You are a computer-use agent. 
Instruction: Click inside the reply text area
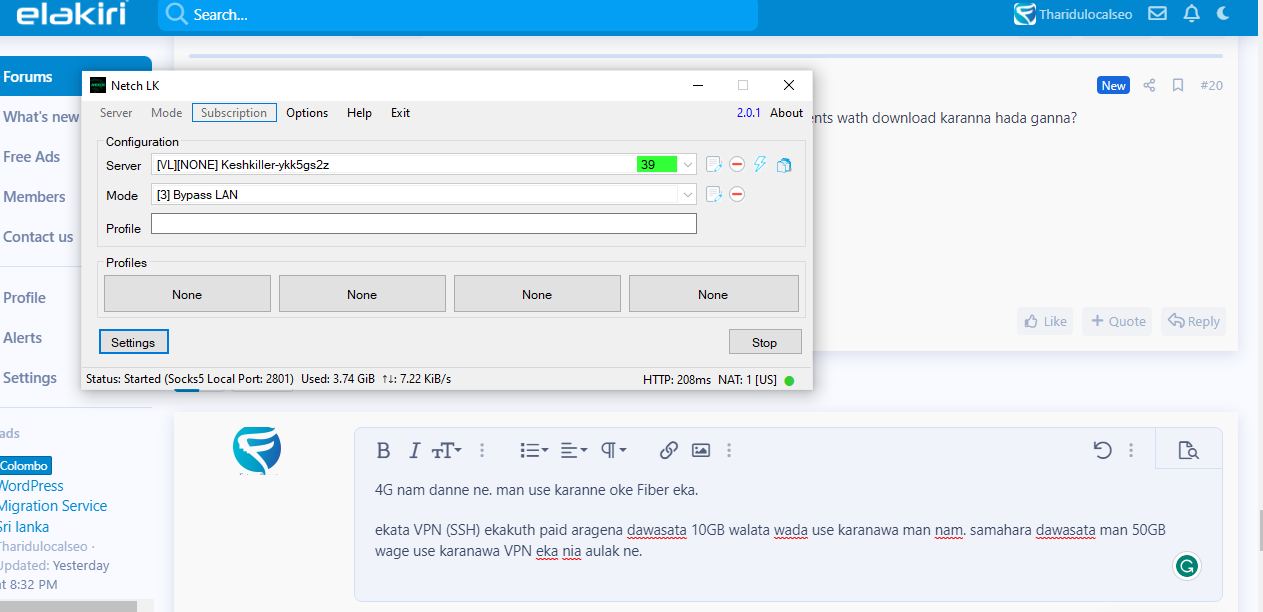[x=788, y=537]
